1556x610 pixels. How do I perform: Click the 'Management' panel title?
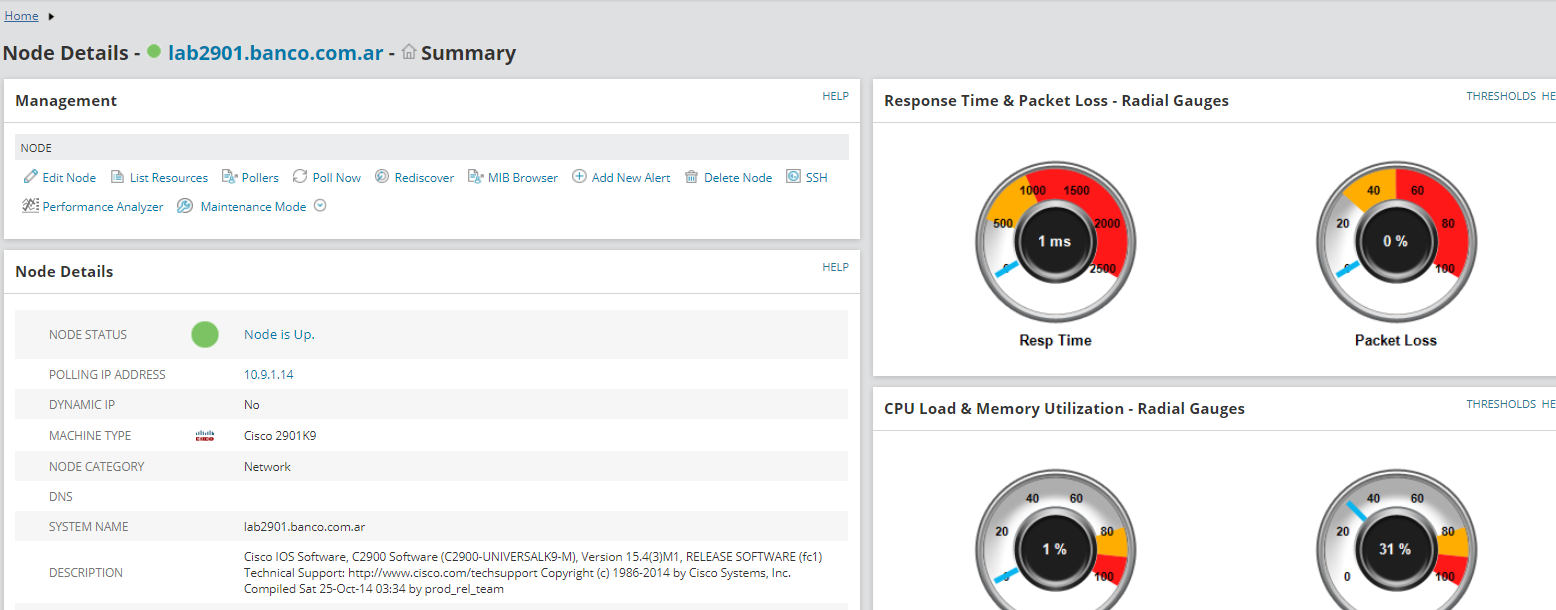click(66, 101)
